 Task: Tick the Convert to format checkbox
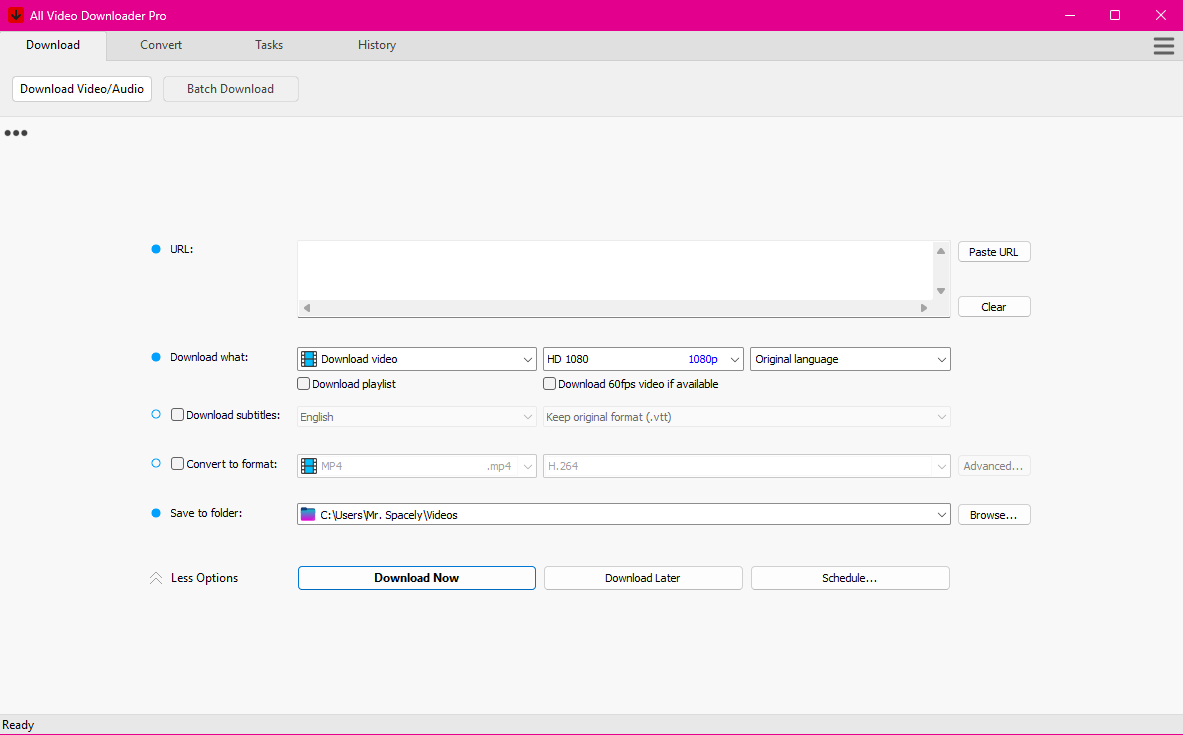pyautogui.click(x=177, y=464)
